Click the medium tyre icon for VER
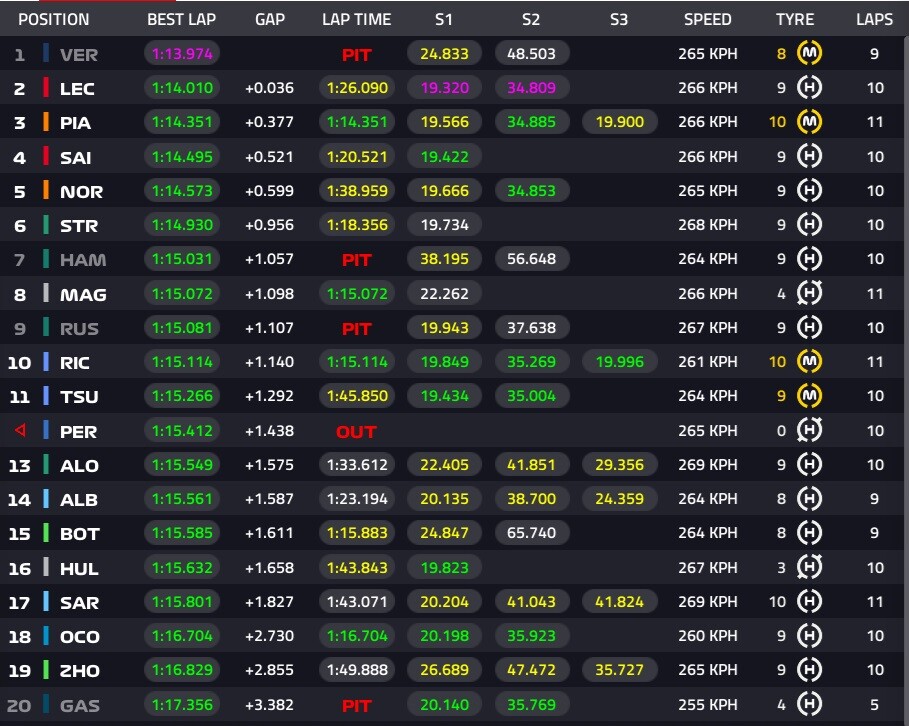 [809, 53]
